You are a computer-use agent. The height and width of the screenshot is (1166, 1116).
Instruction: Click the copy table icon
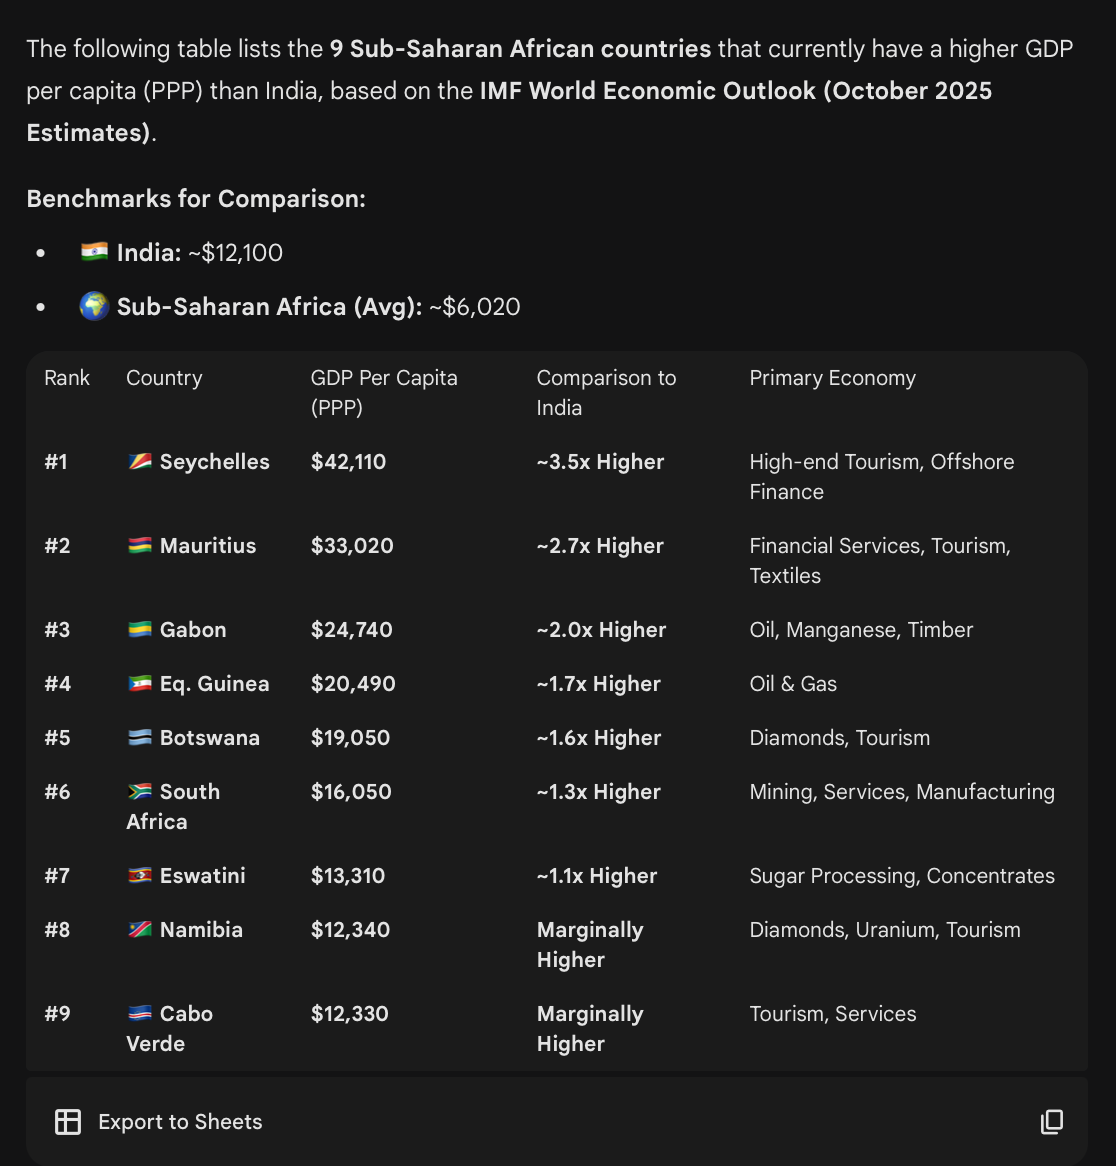tap(1051, 1122)
